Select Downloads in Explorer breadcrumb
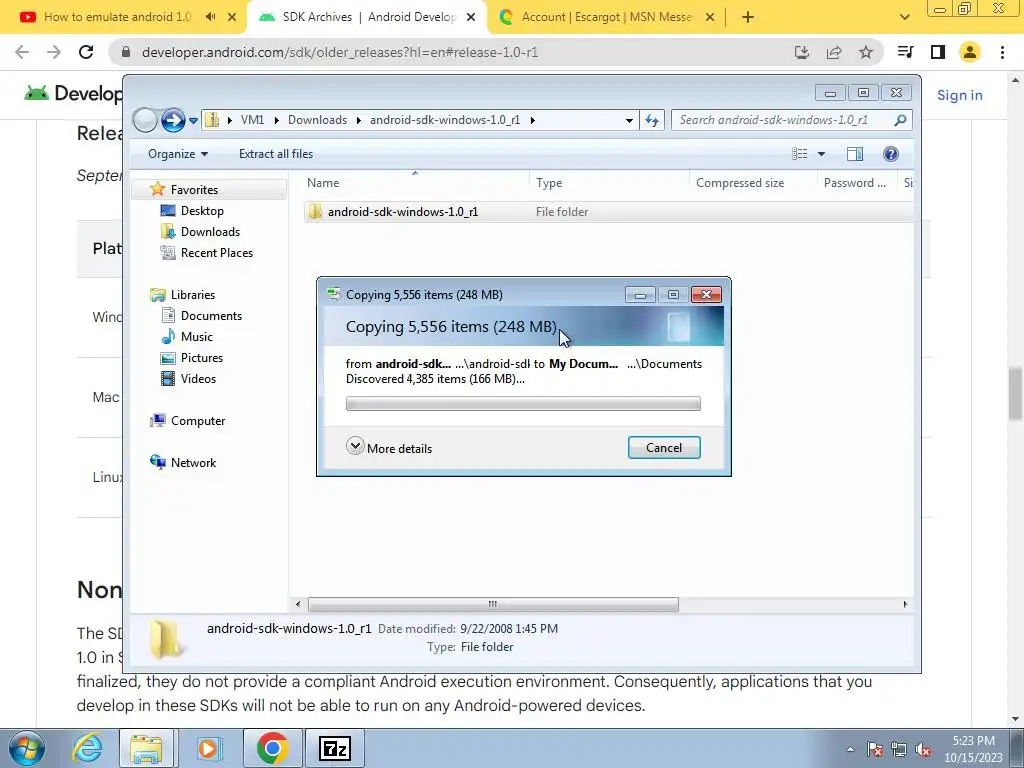Viewport: 1024px width, 768px height. [x=317, y=120]
